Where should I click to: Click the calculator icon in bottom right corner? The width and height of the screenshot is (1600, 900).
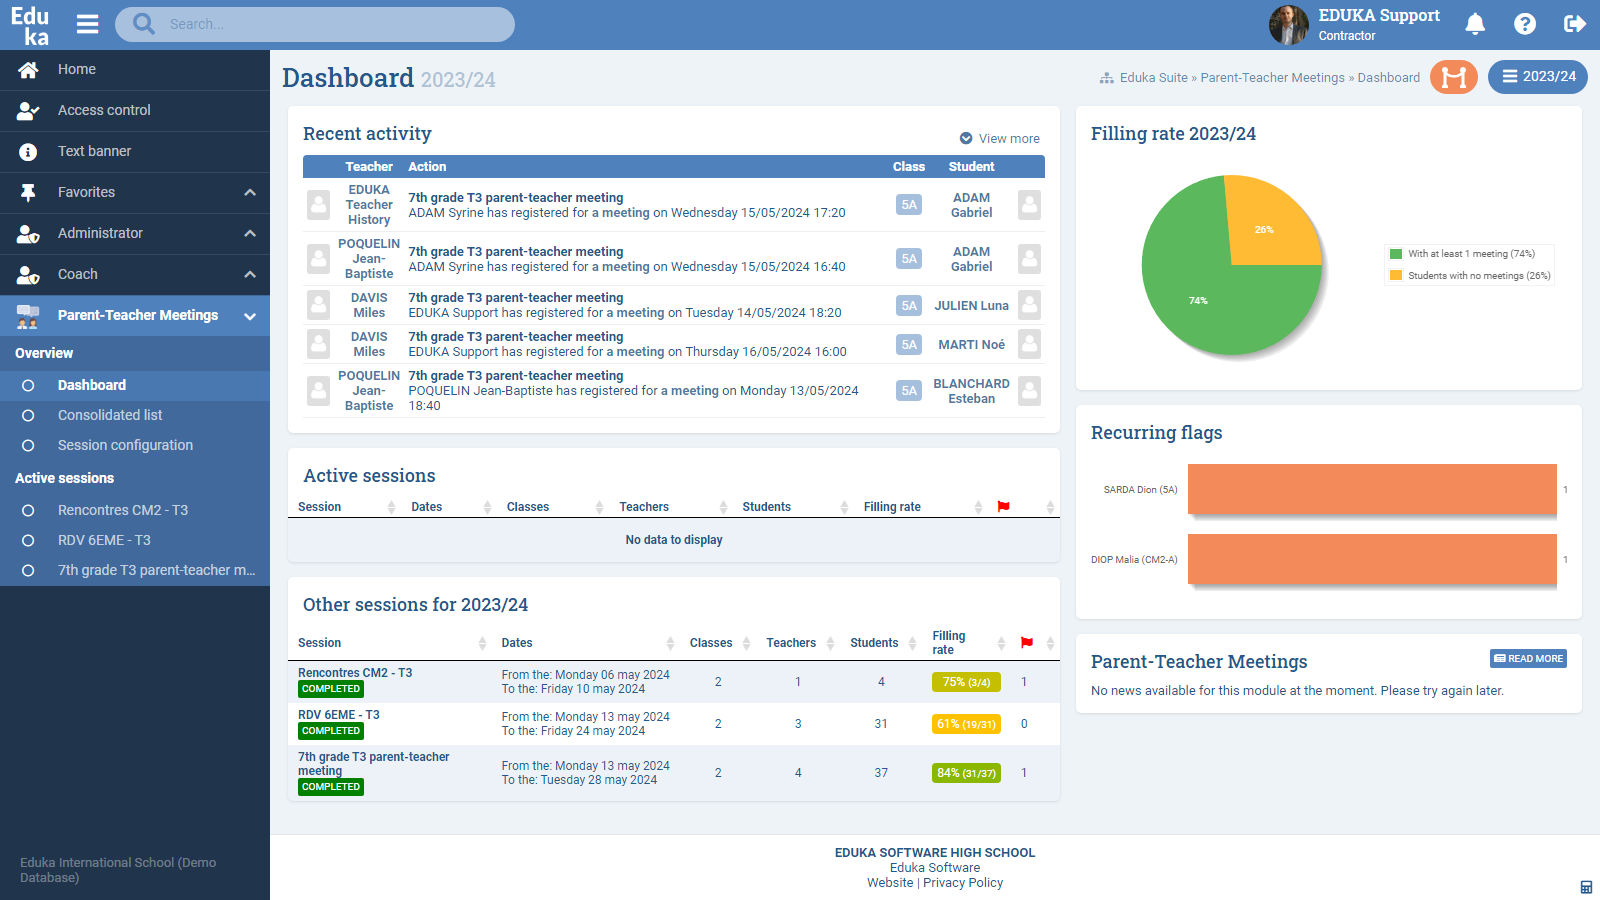(x=1586, y=885)
